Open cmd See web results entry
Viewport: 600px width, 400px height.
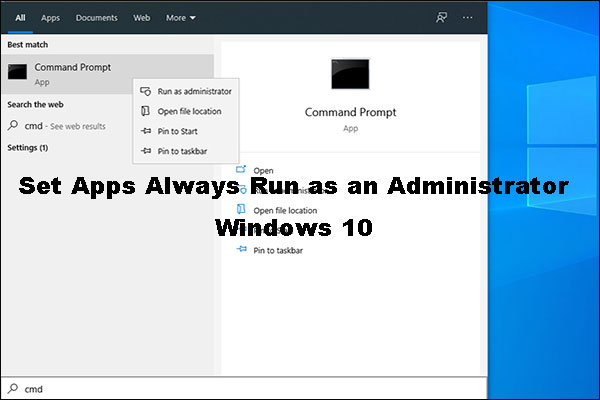point(65,126)
